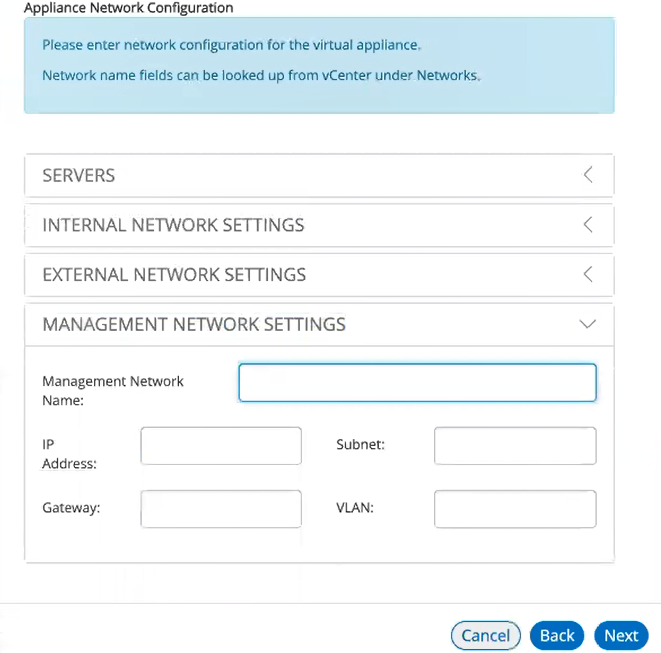
Task: Cancel the appliance network configuration
Action: (486, 635)
